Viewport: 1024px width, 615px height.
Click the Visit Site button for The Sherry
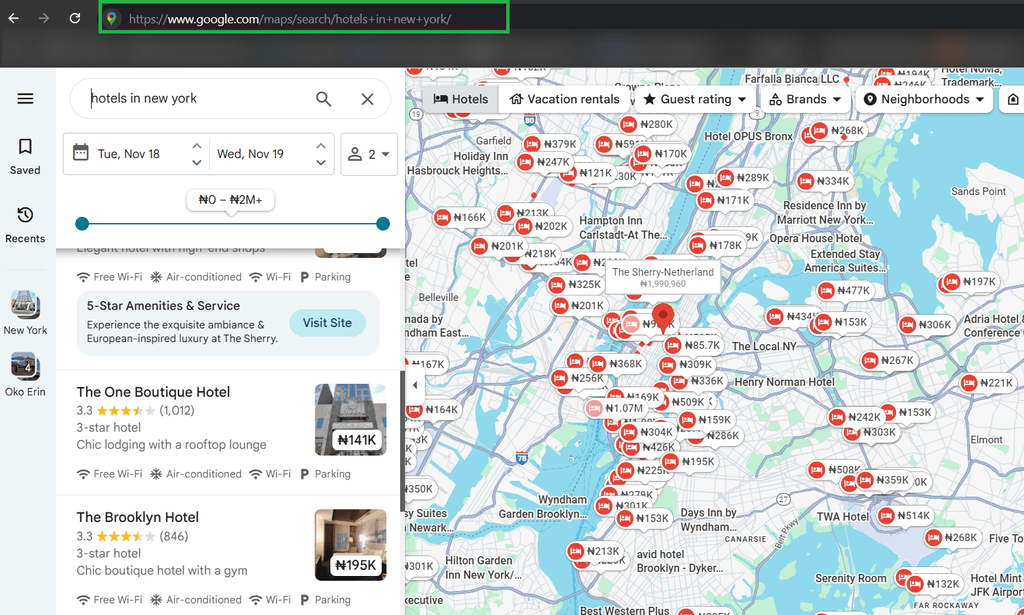(327, 323)
